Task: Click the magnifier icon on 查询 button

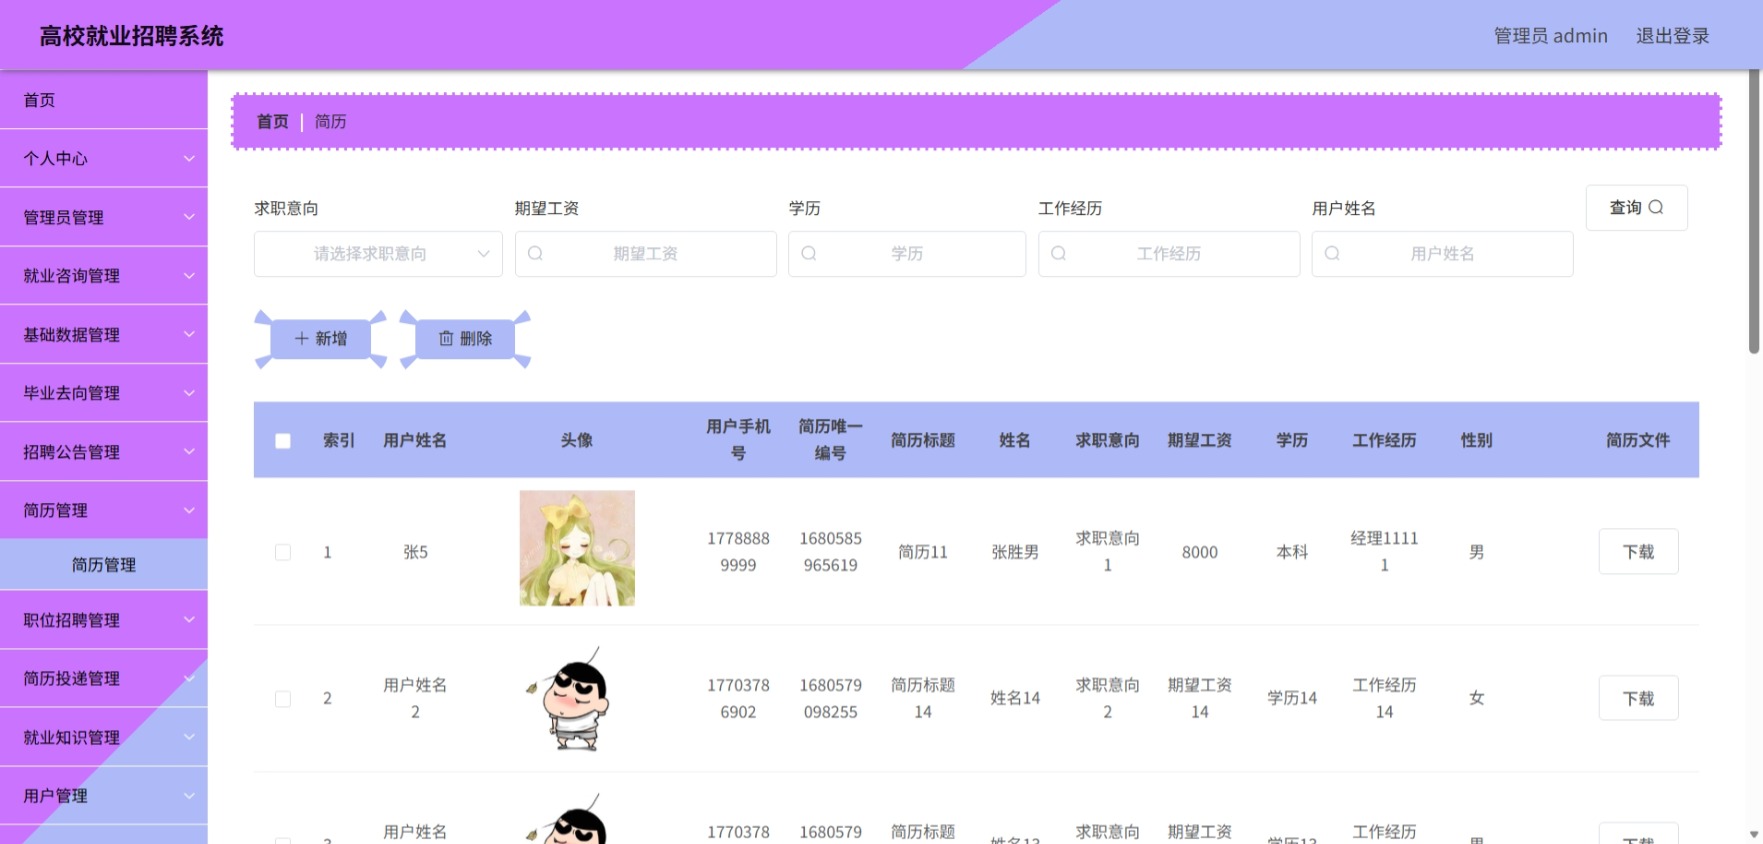Action: tap(1656, 207)
